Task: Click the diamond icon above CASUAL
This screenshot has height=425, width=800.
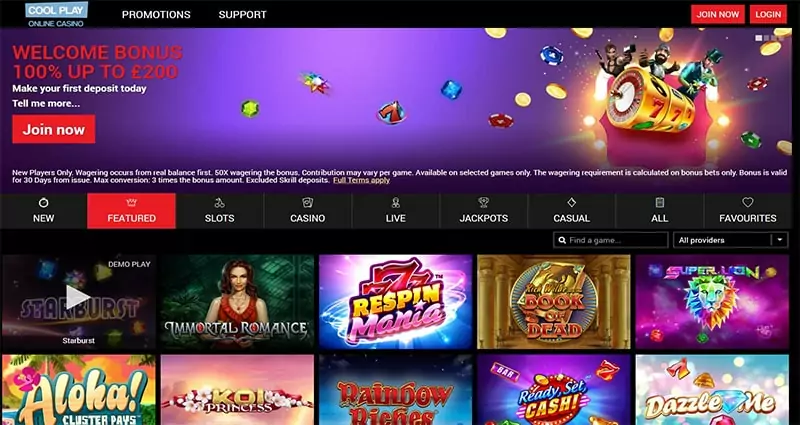Action: point(571,203)
